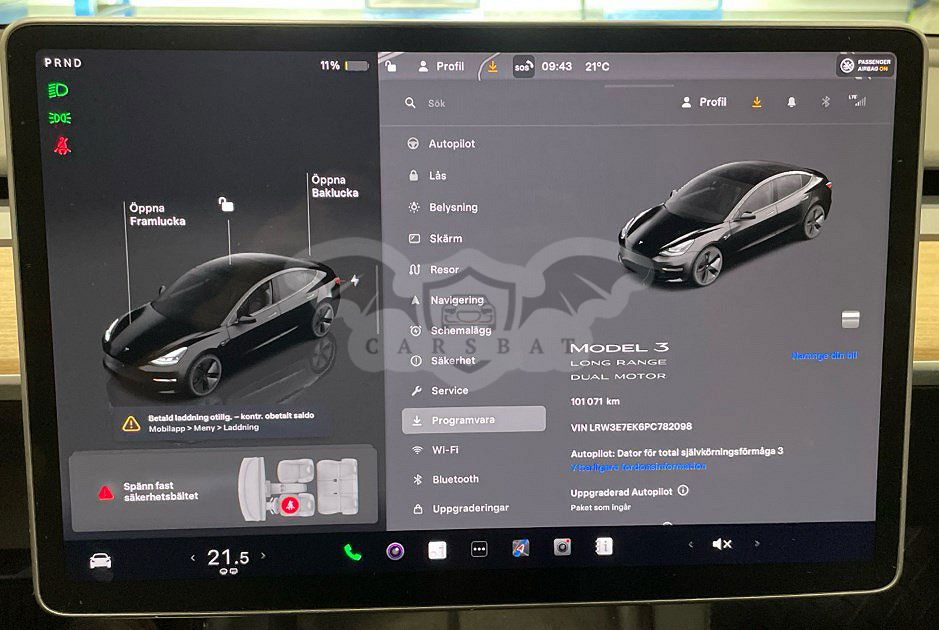Image resolution: width=939 pixels, height=630 pixels.
Task: Open all apps three-dots launcher
Action: coord(479,549)
